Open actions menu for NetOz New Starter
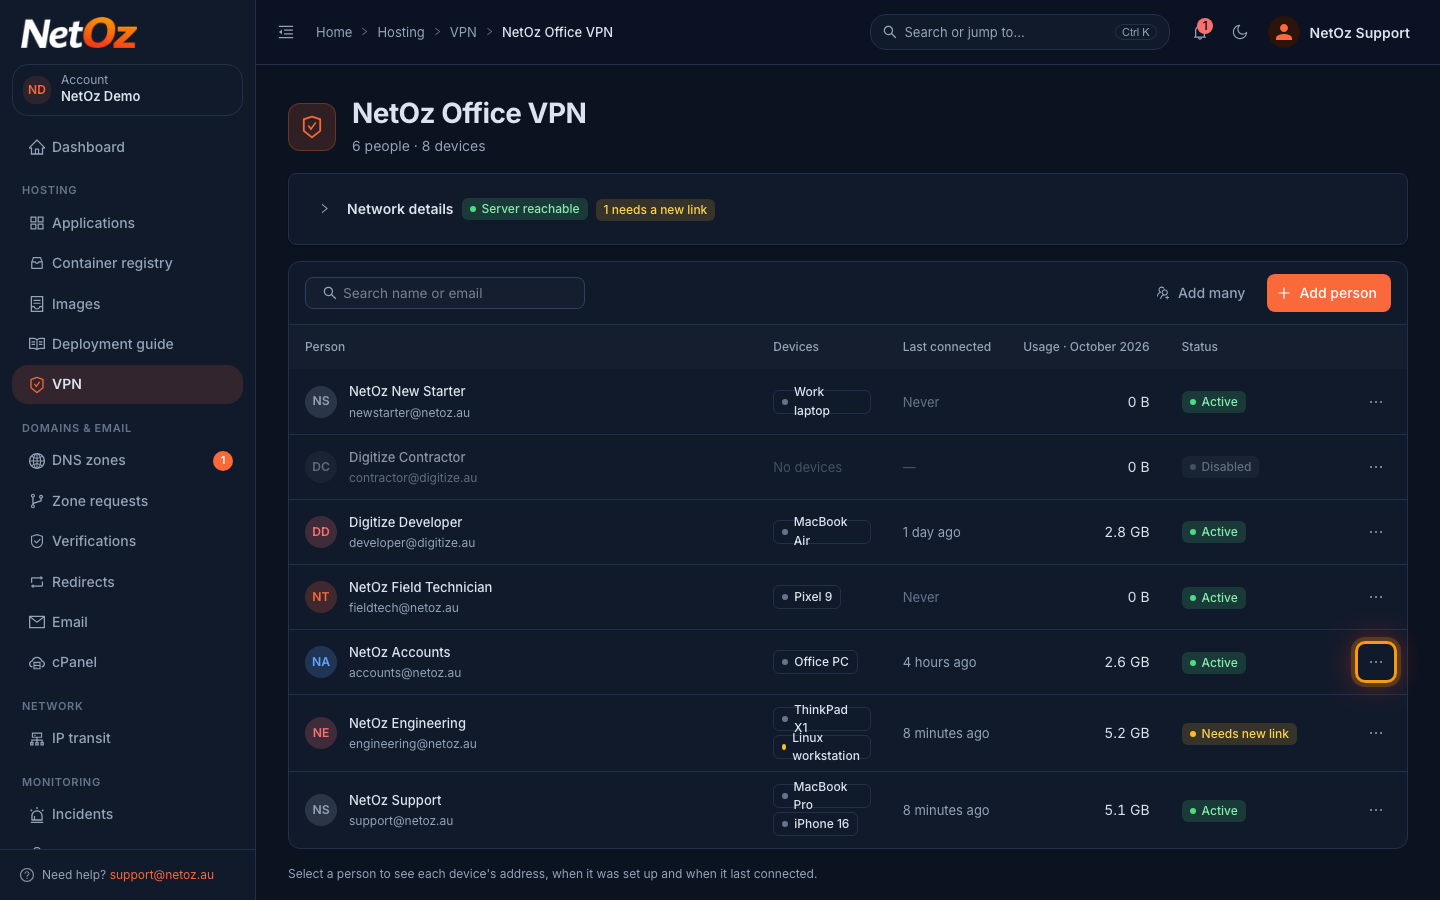Image resolution: width=1440 pixels, height=900 pixels. pos(1376,402)
